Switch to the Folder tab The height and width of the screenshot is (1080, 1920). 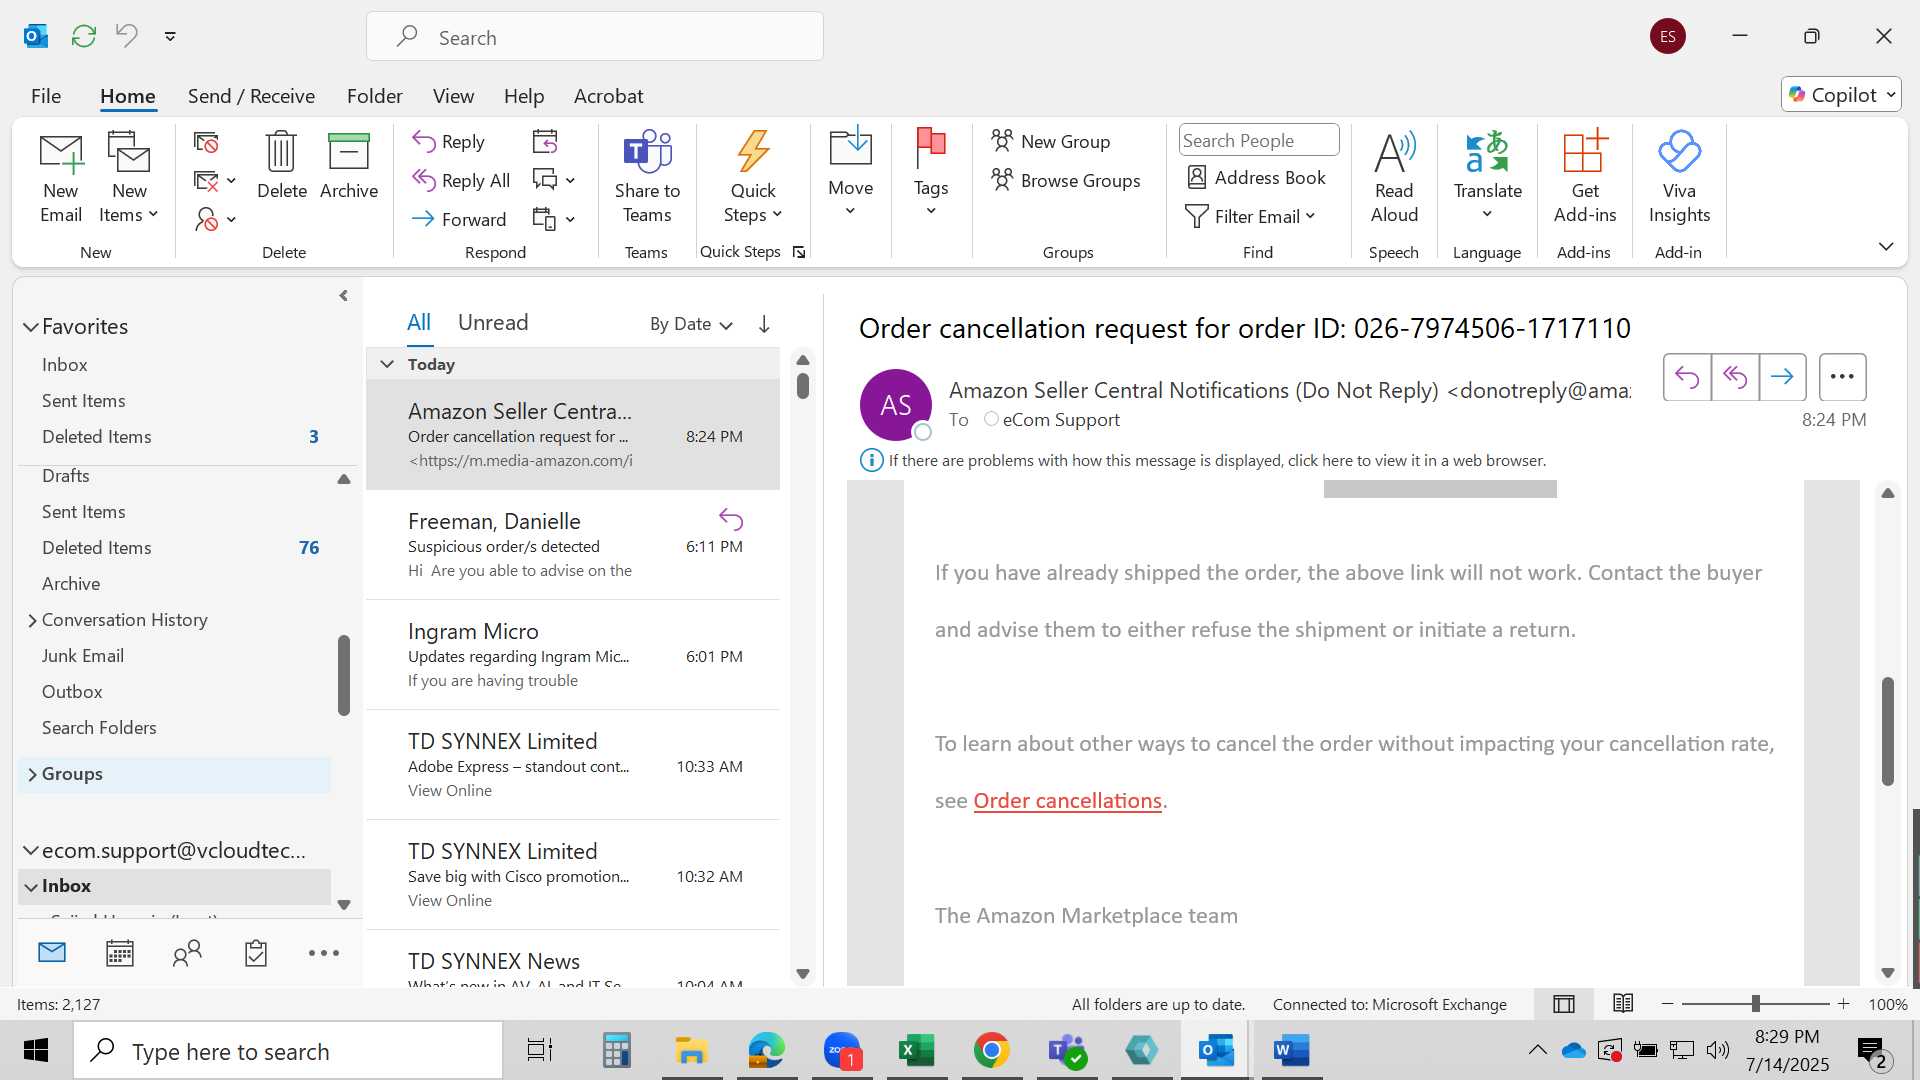[374, 96]
